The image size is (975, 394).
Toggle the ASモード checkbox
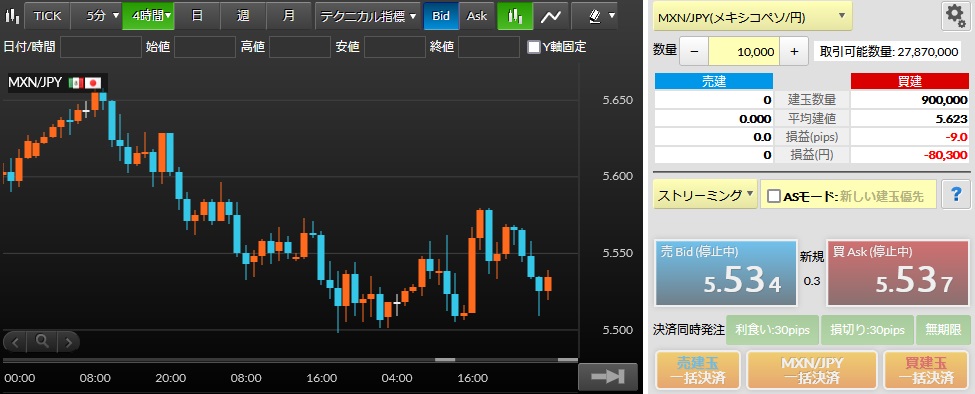click(773, 196)
